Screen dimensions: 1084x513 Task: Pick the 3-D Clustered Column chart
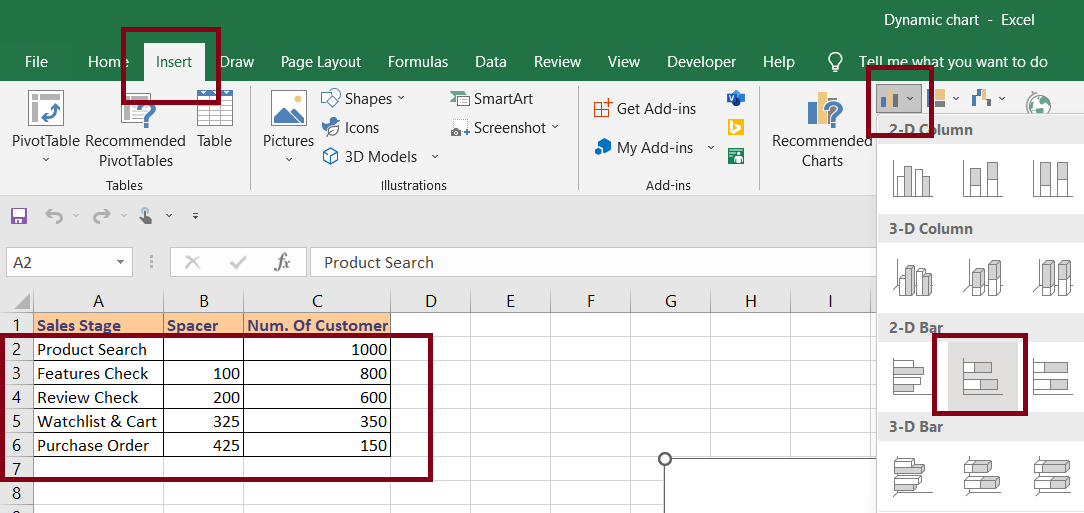click(911, 277)
